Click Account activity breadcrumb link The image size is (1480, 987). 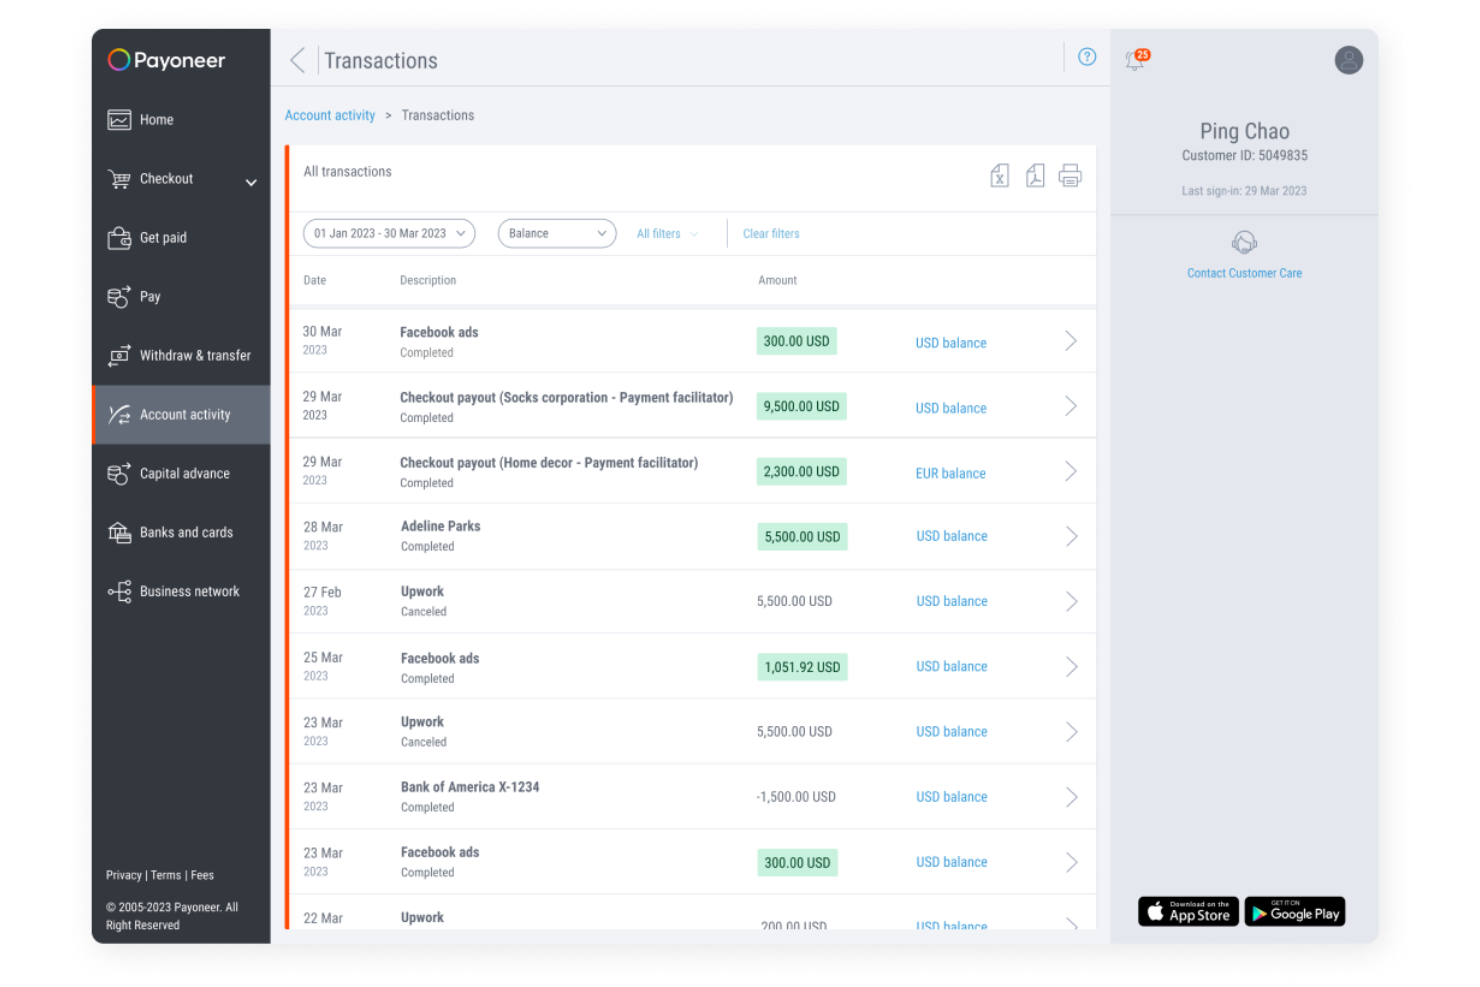tap(330, 116)
